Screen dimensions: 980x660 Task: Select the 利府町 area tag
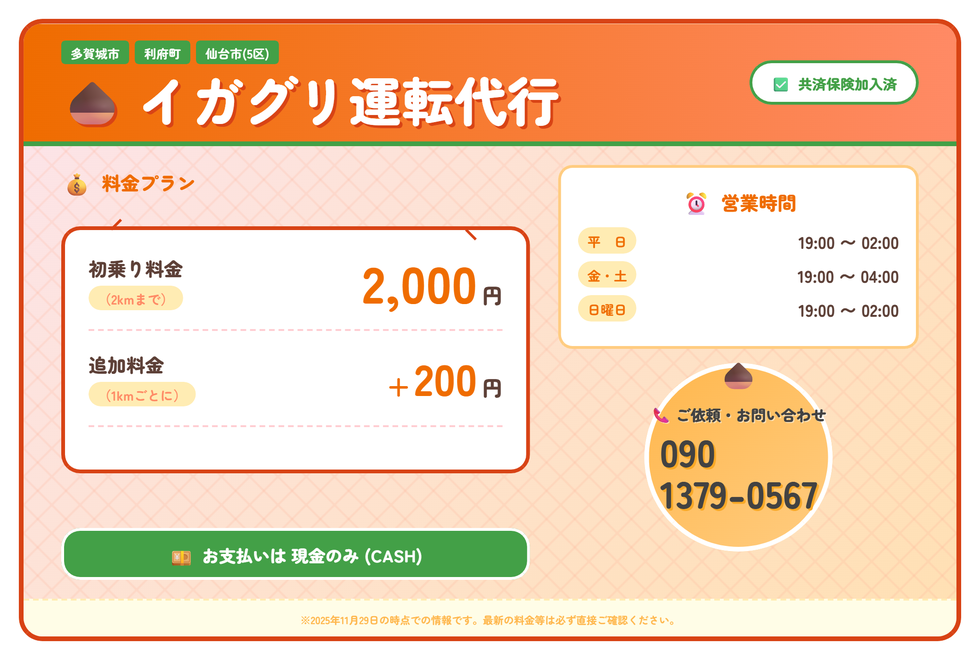(x=161, y=53)
